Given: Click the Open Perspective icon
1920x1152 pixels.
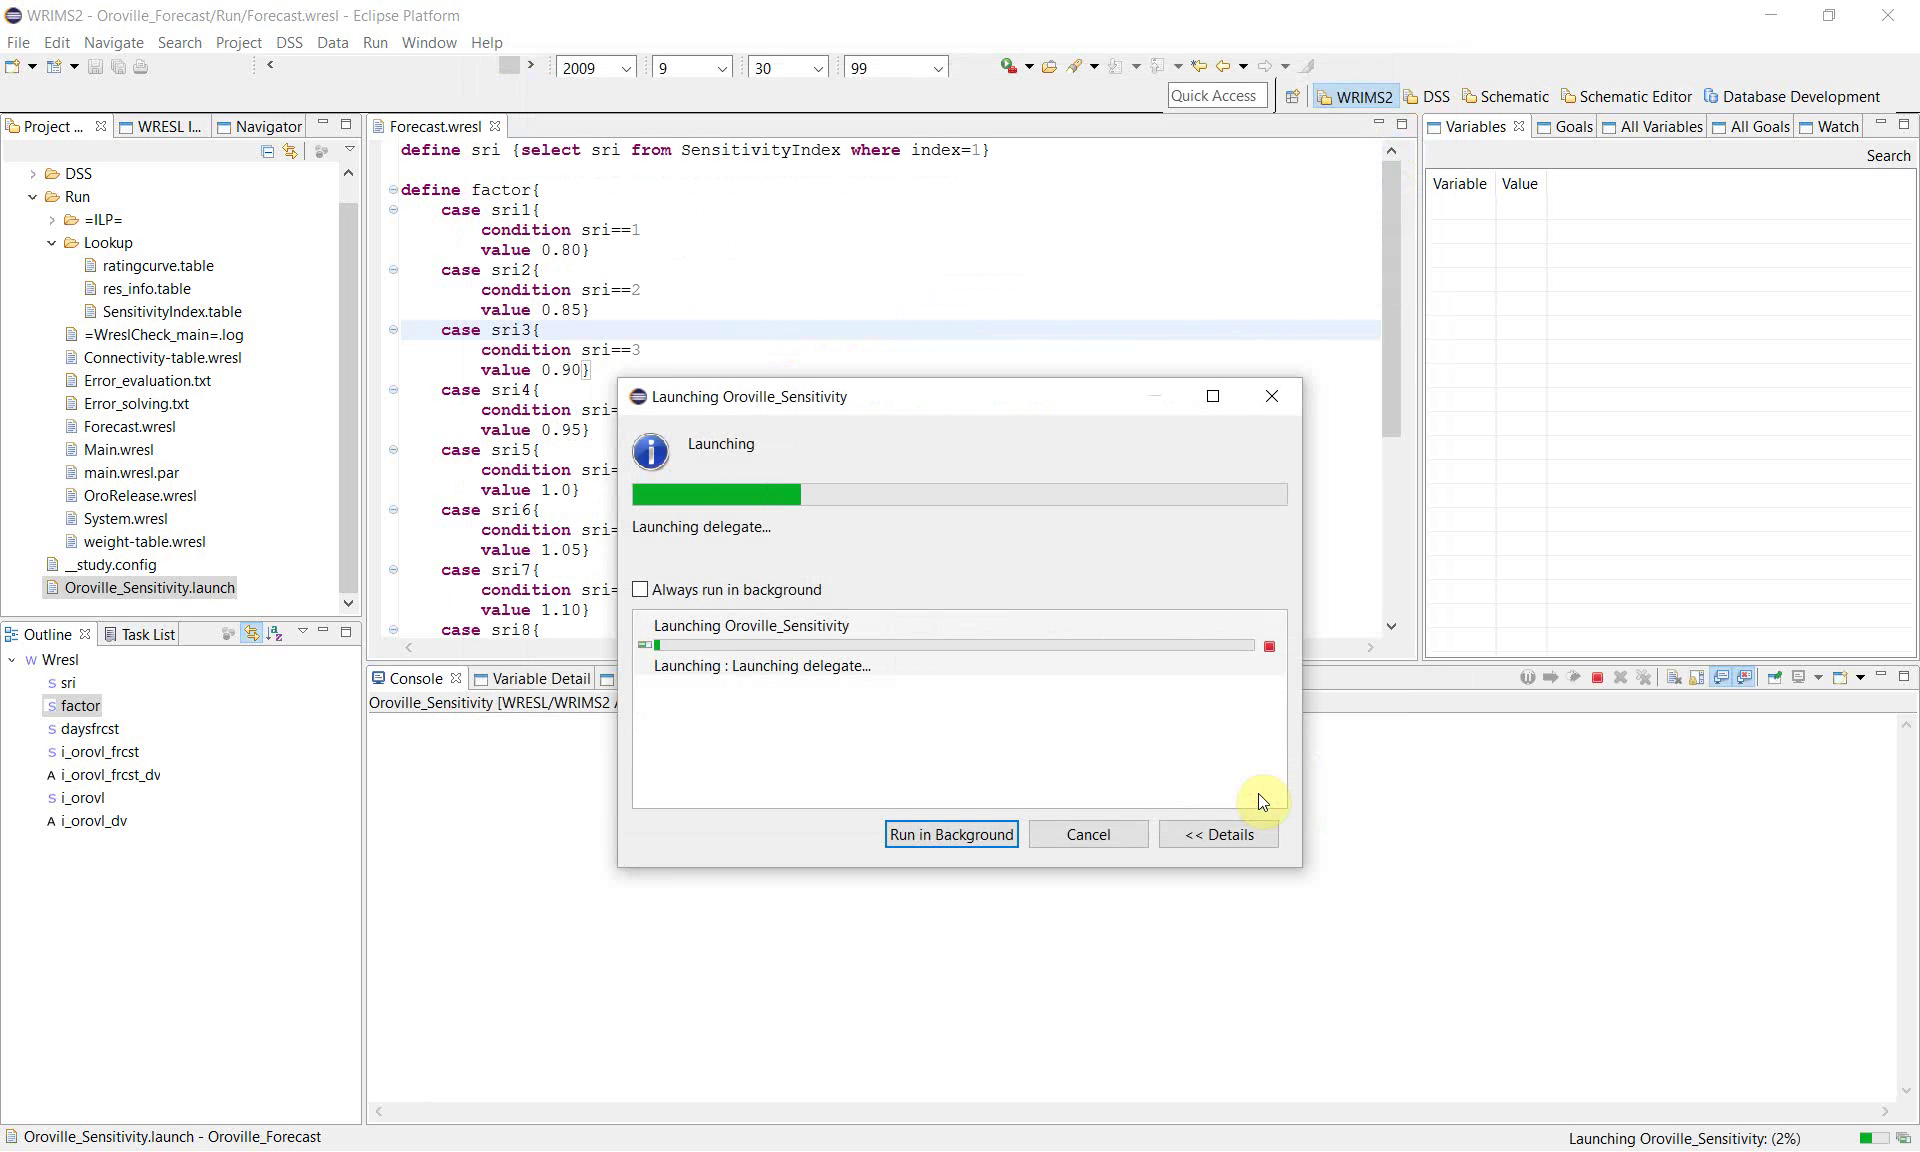Looking at the screenshot, I should (1292, 97).
